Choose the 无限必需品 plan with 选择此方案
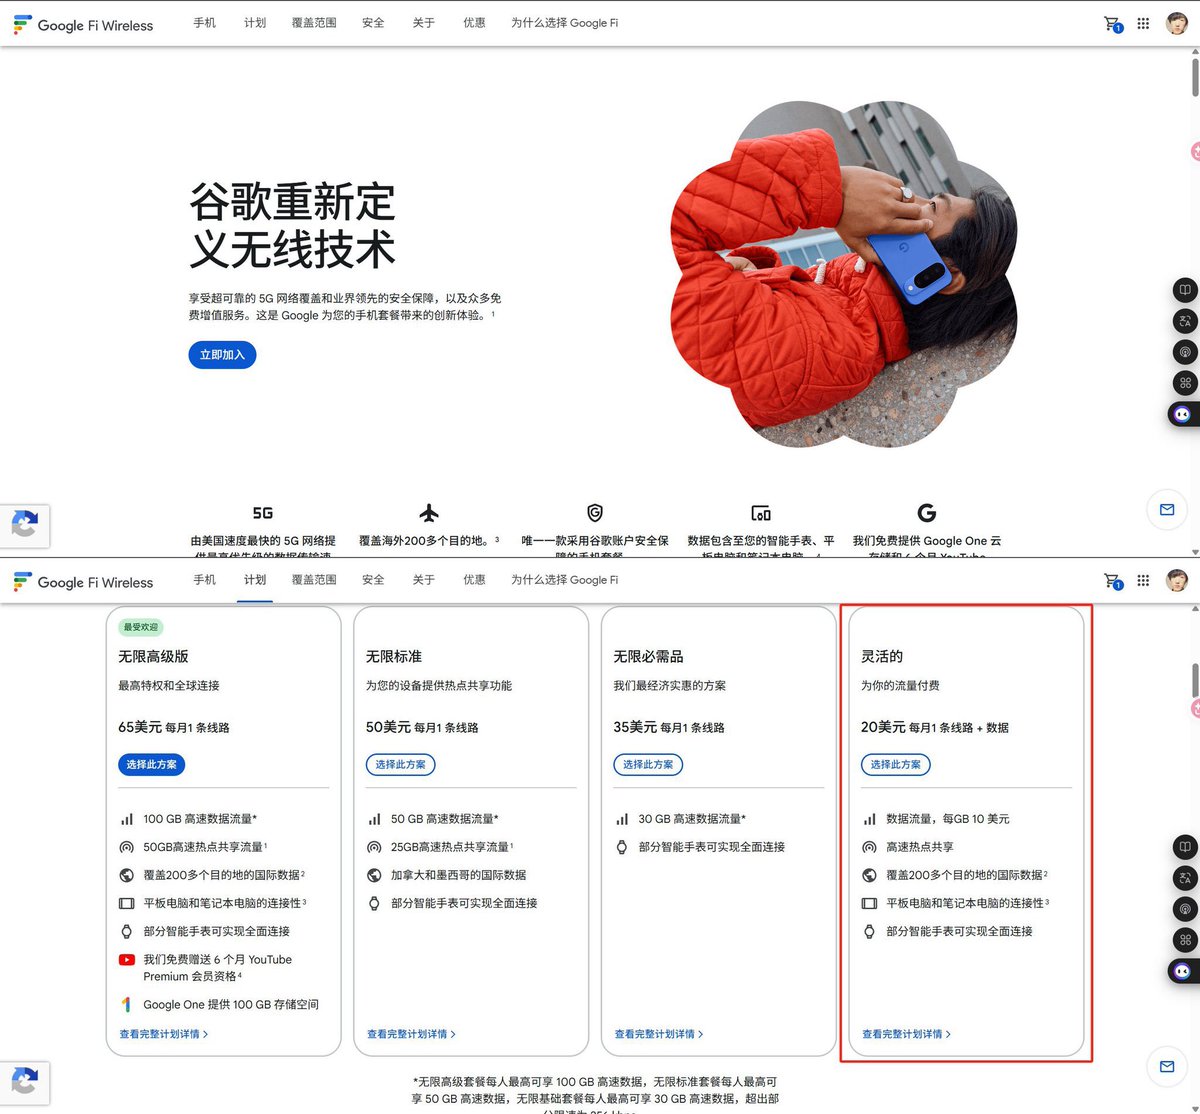Image resolution: width=1200 pixels, height=1114 pixels. point(648,765)
